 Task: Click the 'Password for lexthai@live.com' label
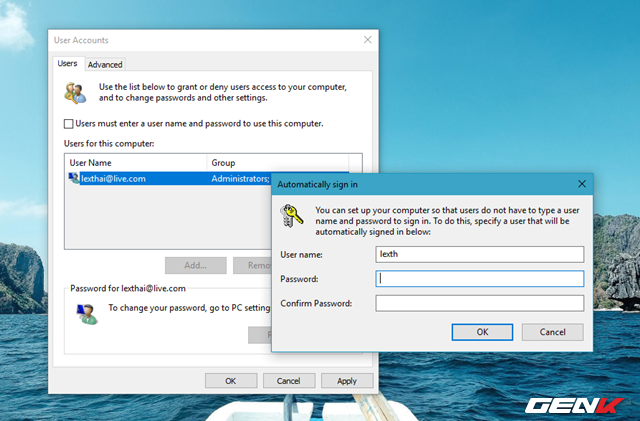[x=128, y=288]
